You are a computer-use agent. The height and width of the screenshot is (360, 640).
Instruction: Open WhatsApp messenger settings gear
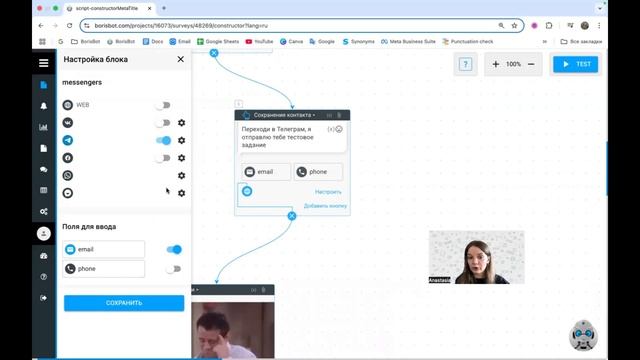coord(182,176)
